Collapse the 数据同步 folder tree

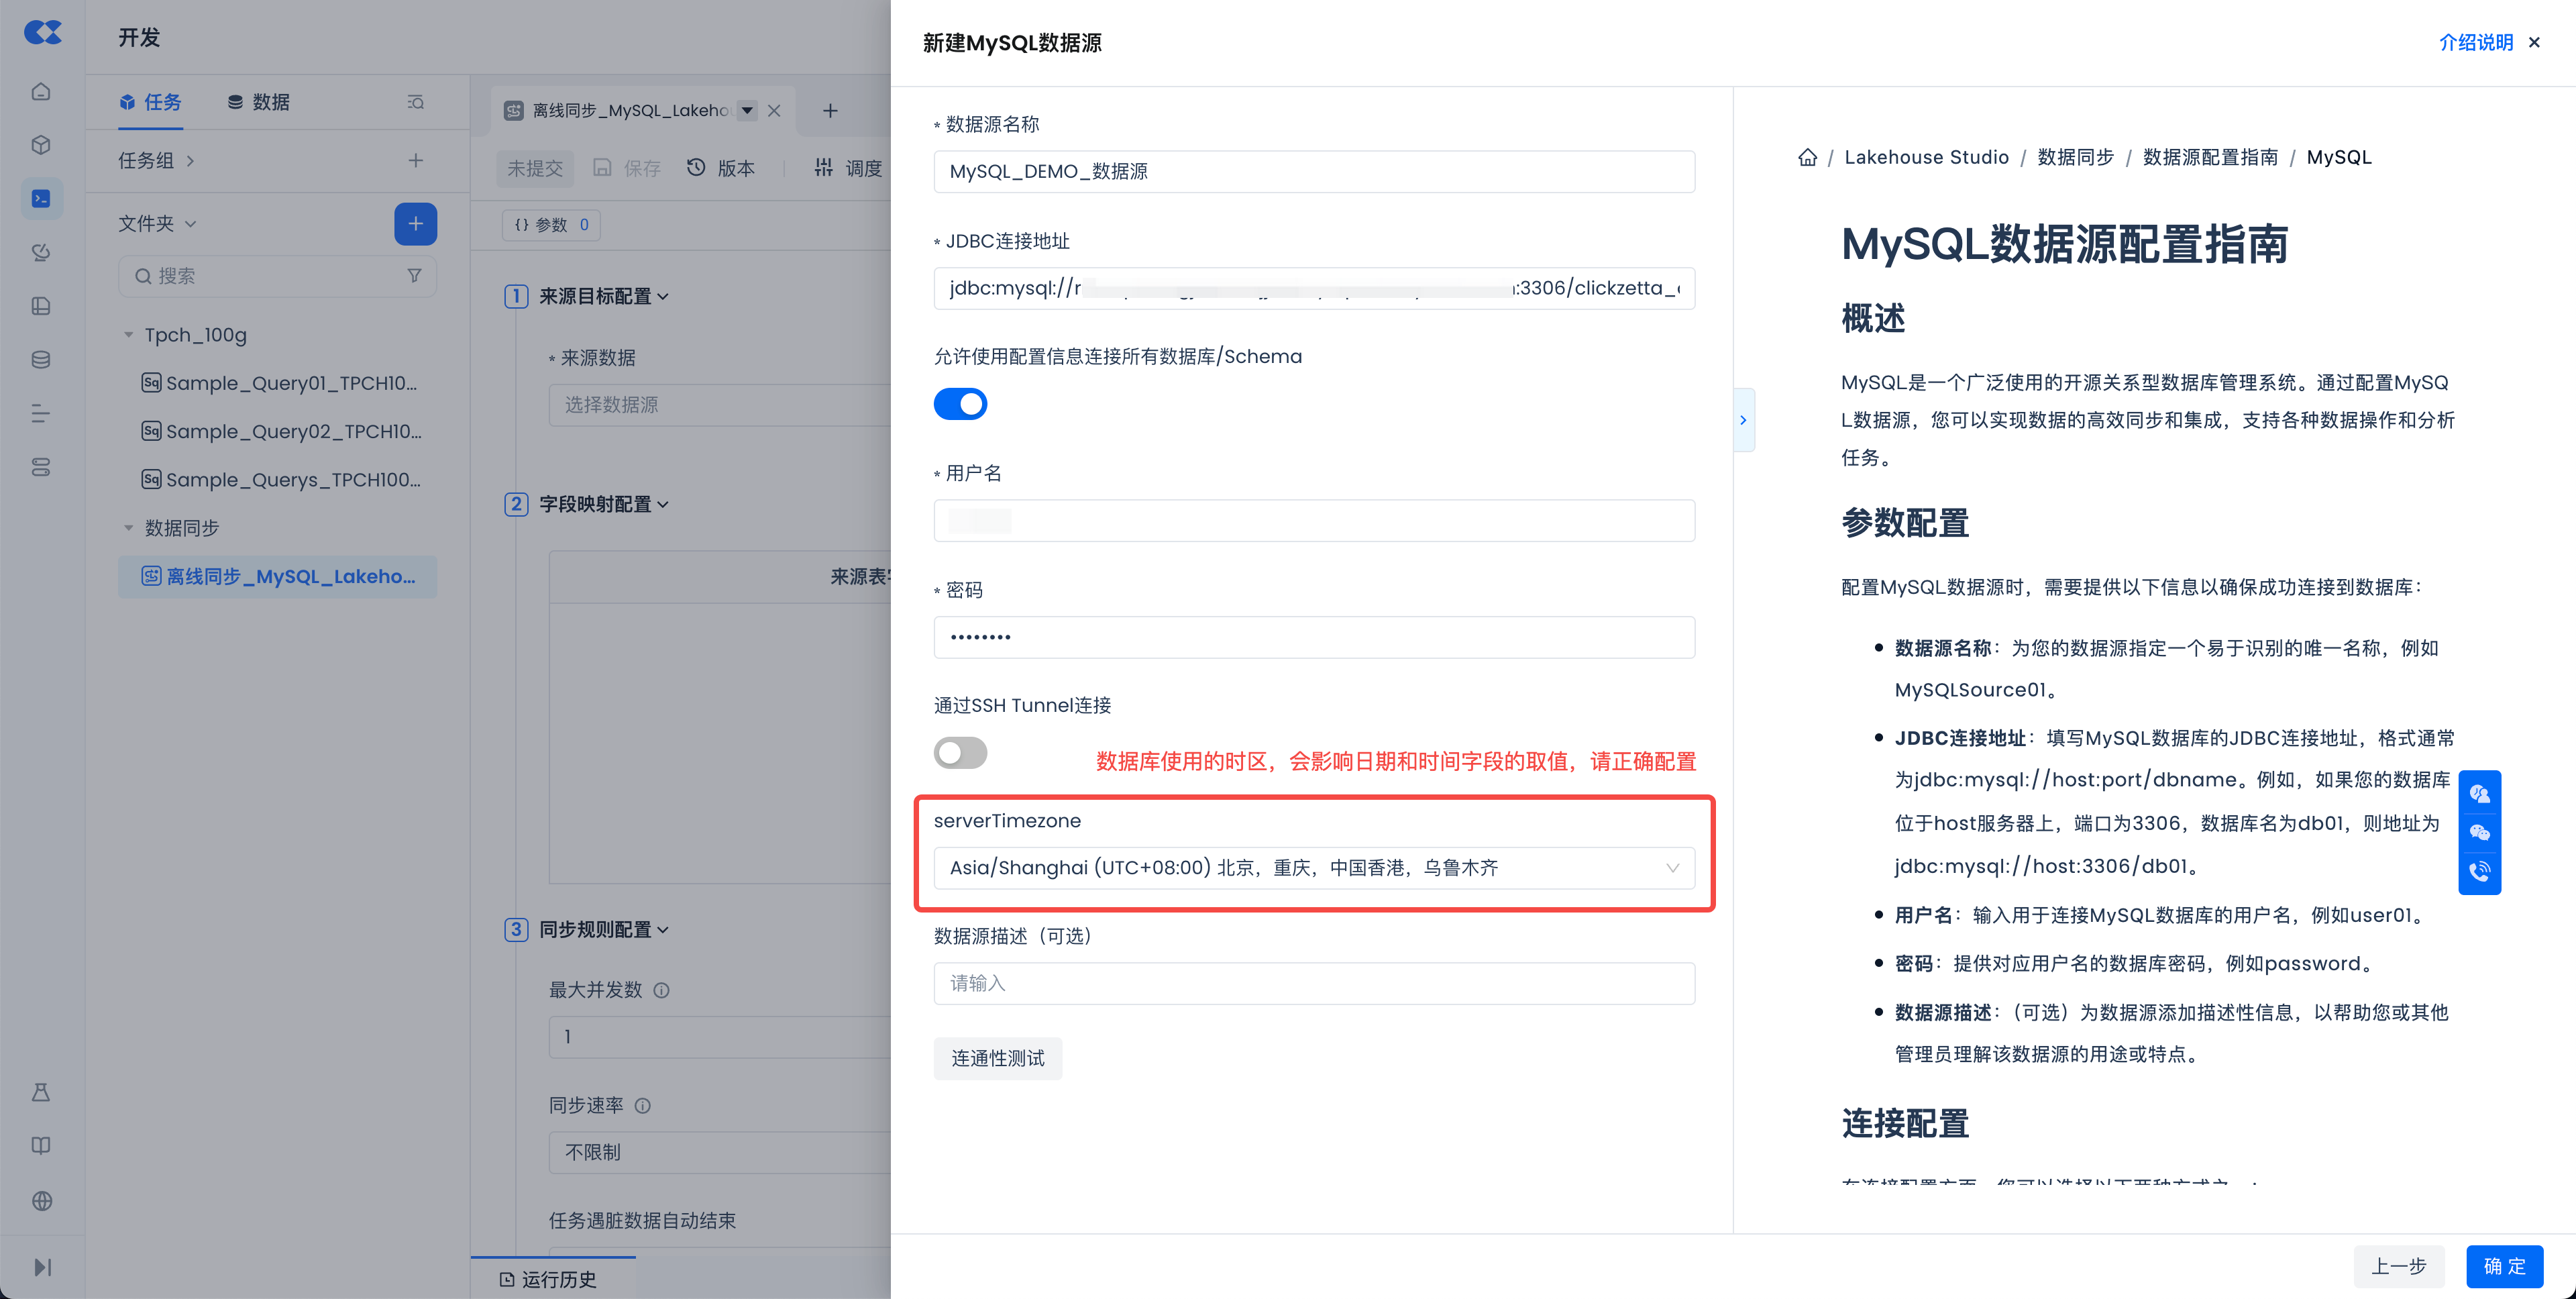[128, 528]
